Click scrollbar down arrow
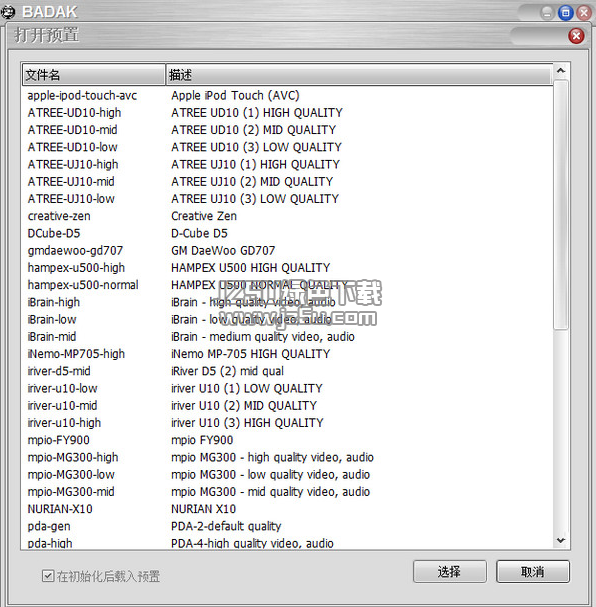 pyautogui.click(x=561, y=540)
